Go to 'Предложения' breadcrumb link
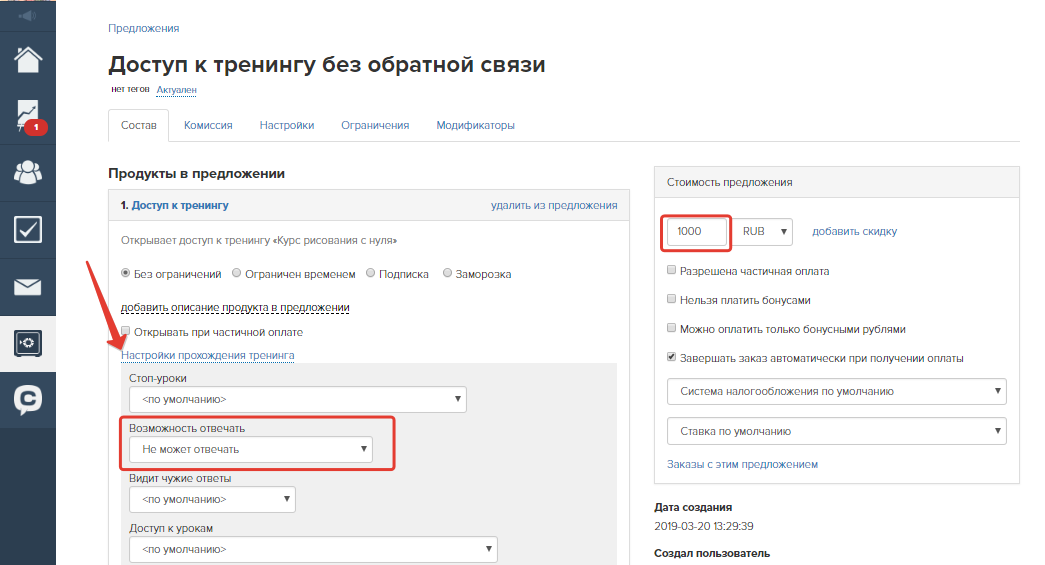Viewport: 1045px width, 565px height. coord(143,28)
